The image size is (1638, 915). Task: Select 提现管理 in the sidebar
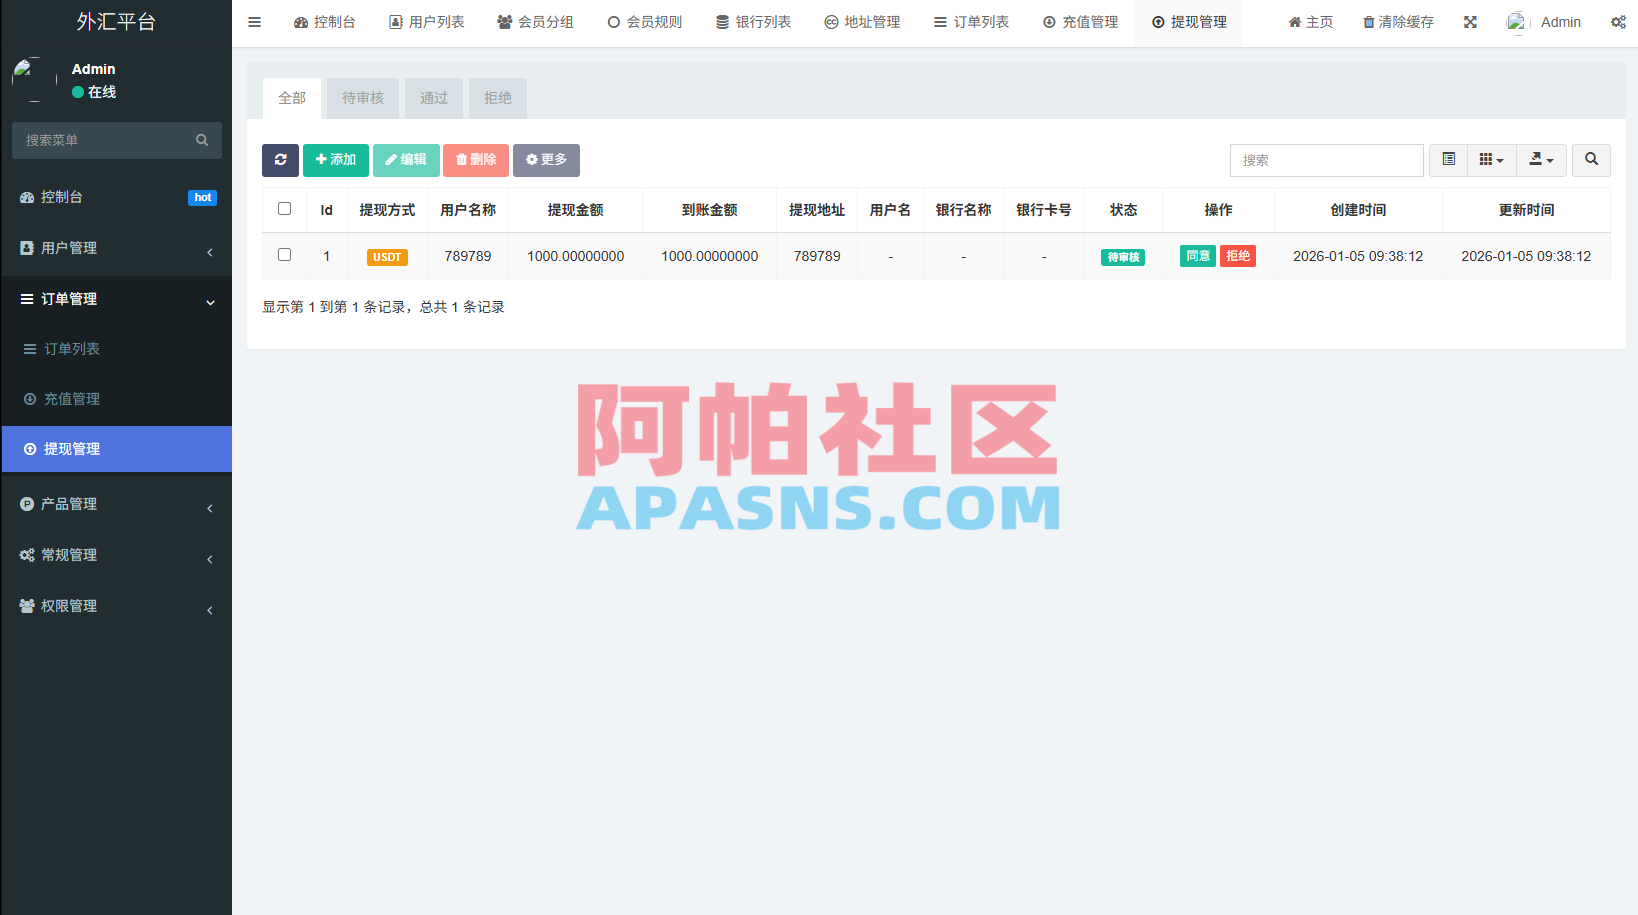coord(116,449)
